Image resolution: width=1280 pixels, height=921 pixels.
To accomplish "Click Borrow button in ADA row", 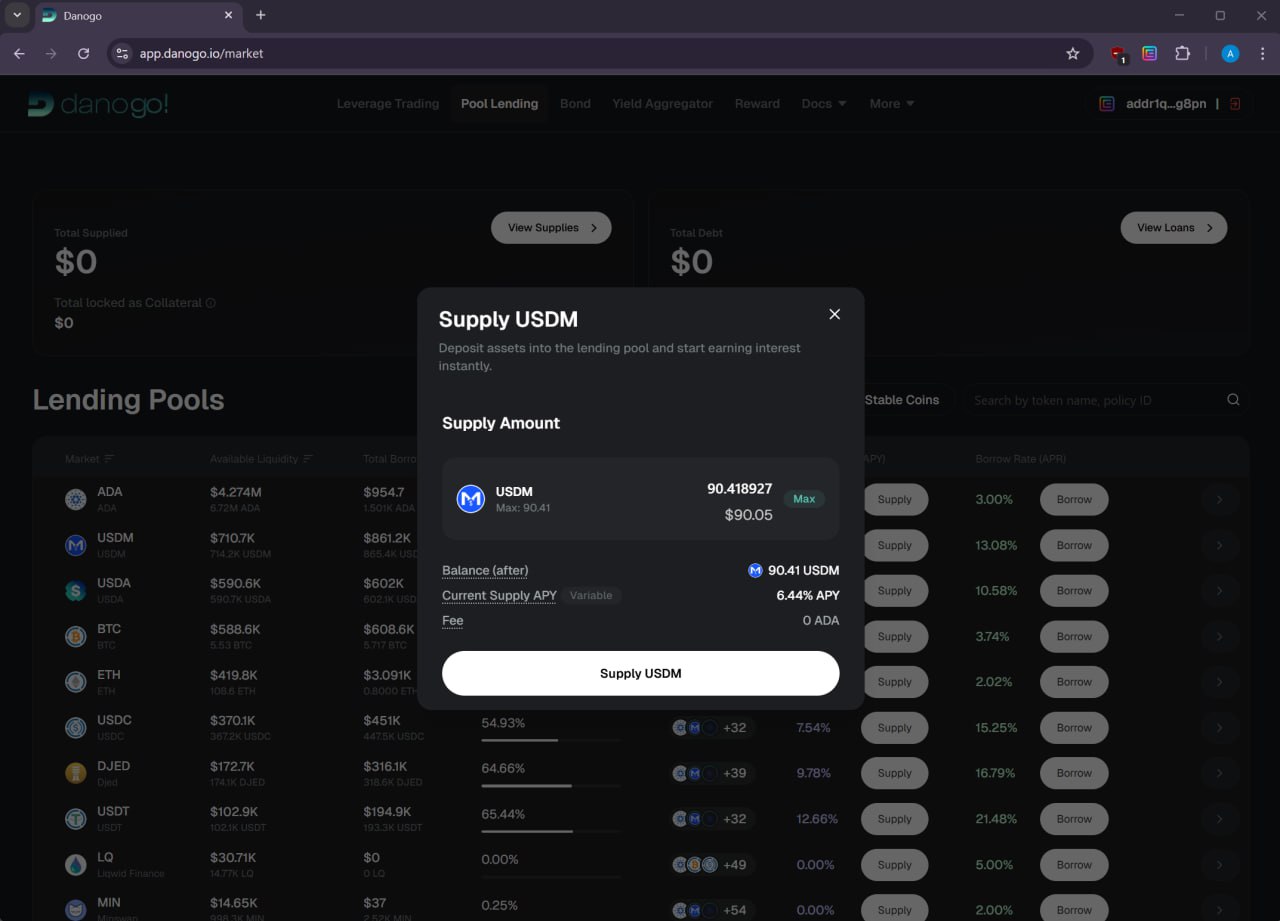I will pos(1074,499).
